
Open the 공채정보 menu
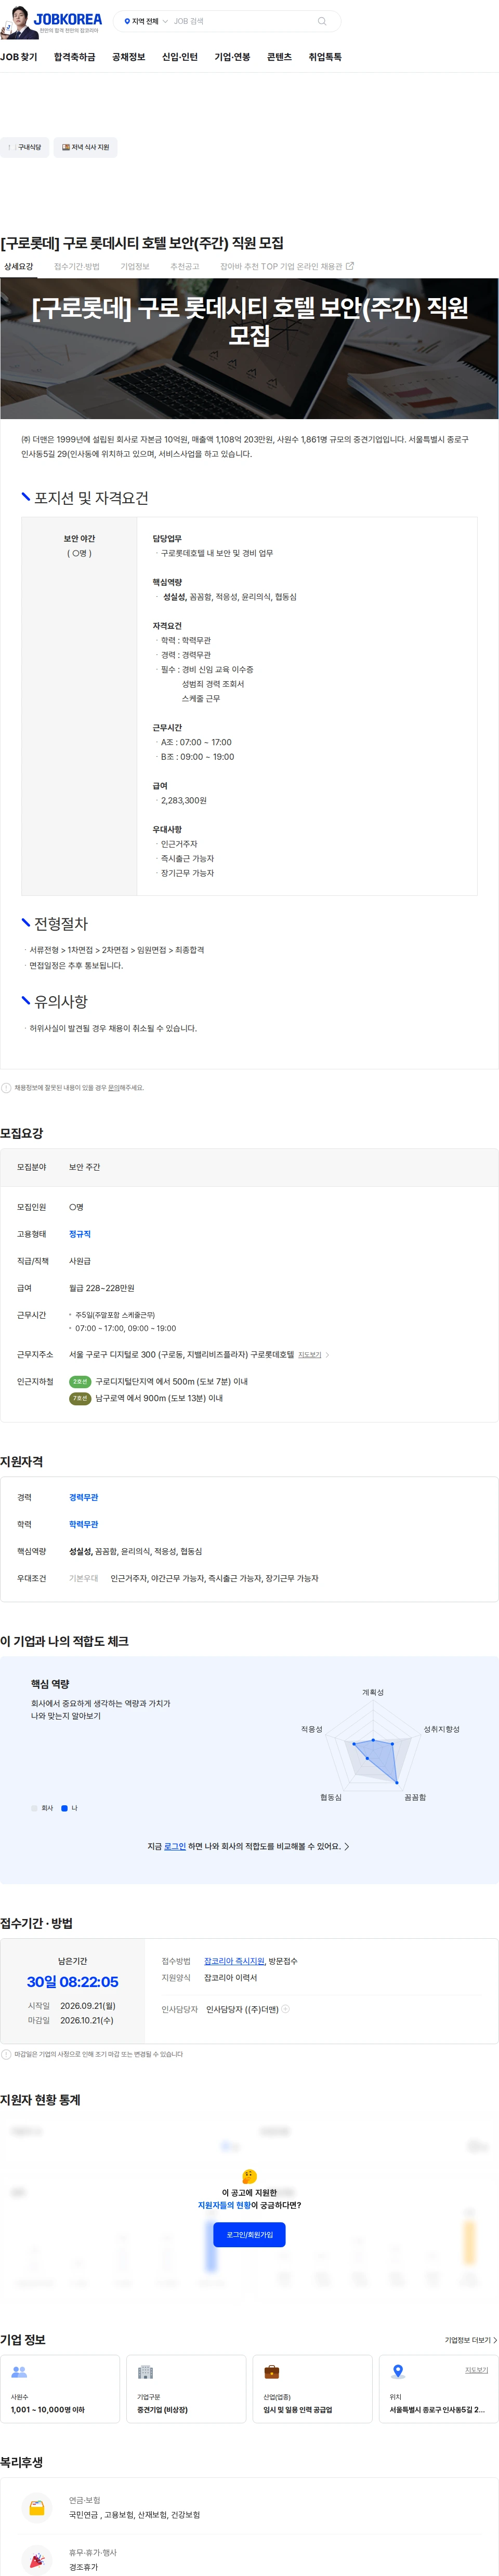(129, 57)
